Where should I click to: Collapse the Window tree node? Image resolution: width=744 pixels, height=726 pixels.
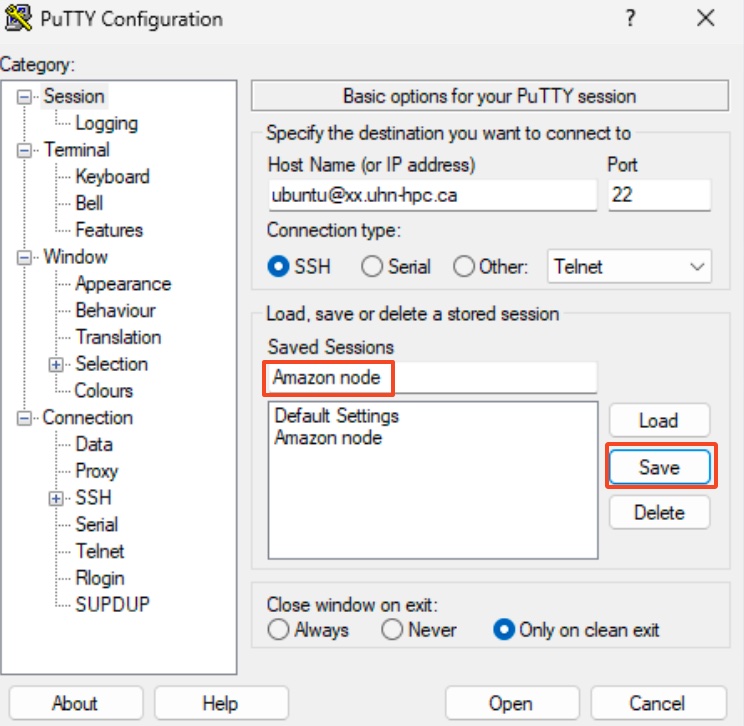[x=24, y=258]
